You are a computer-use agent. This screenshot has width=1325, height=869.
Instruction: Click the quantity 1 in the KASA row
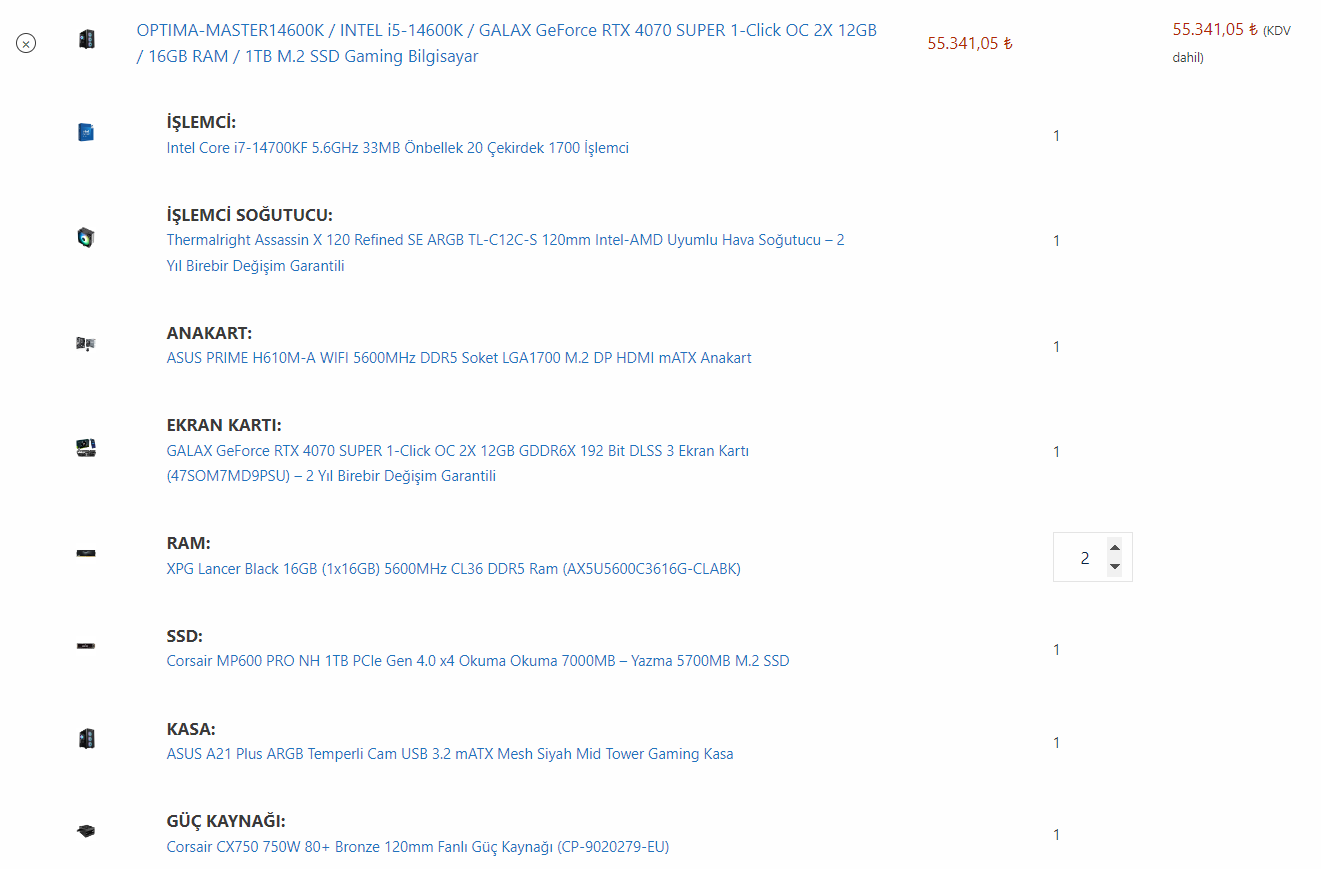pos(1056,743)
